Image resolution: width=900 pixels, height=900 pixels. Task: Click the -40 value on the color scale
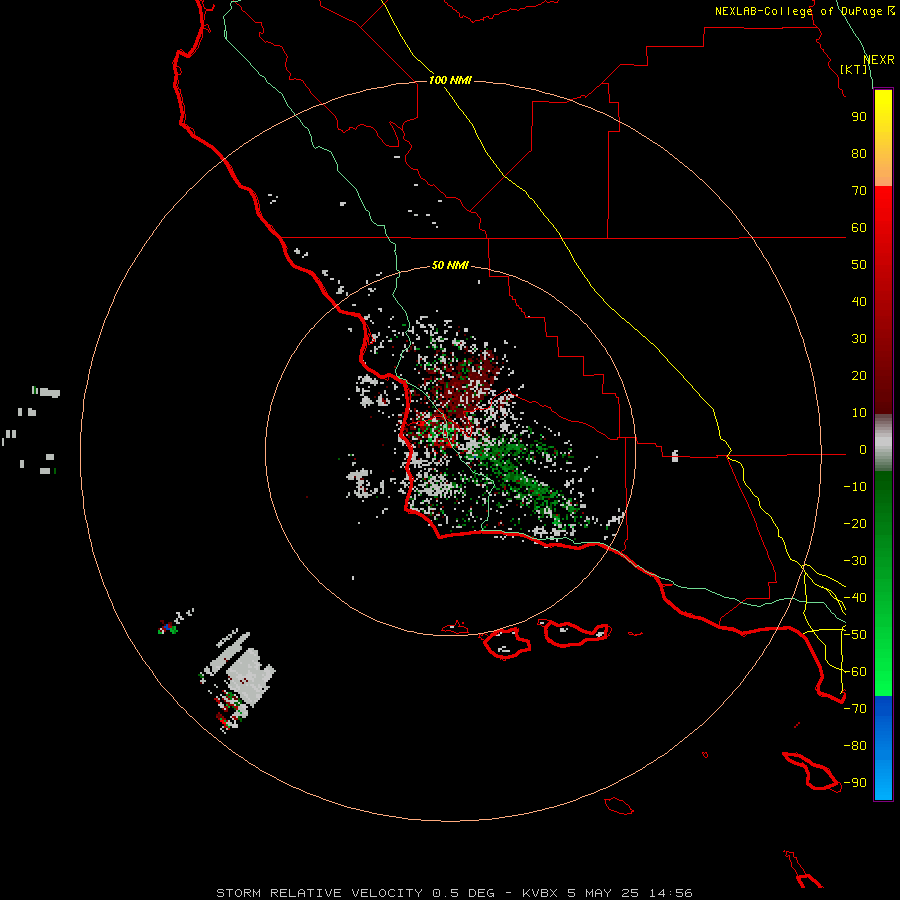(x=855, y=598)
